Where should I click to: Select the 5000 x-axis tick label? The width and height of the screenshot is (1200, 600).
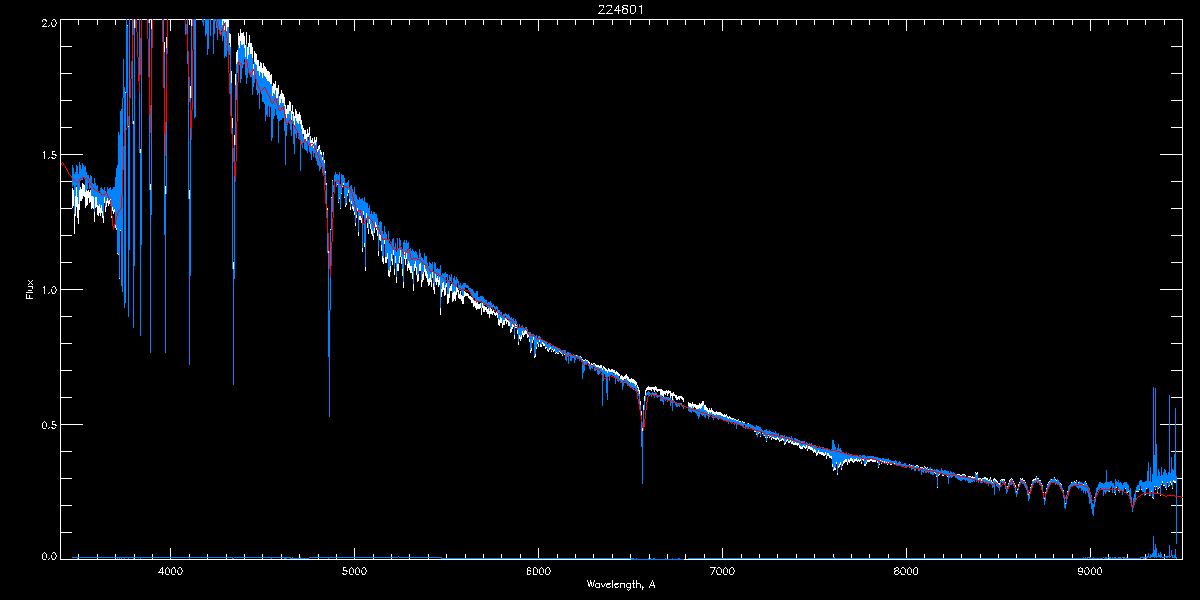(354, 570)
